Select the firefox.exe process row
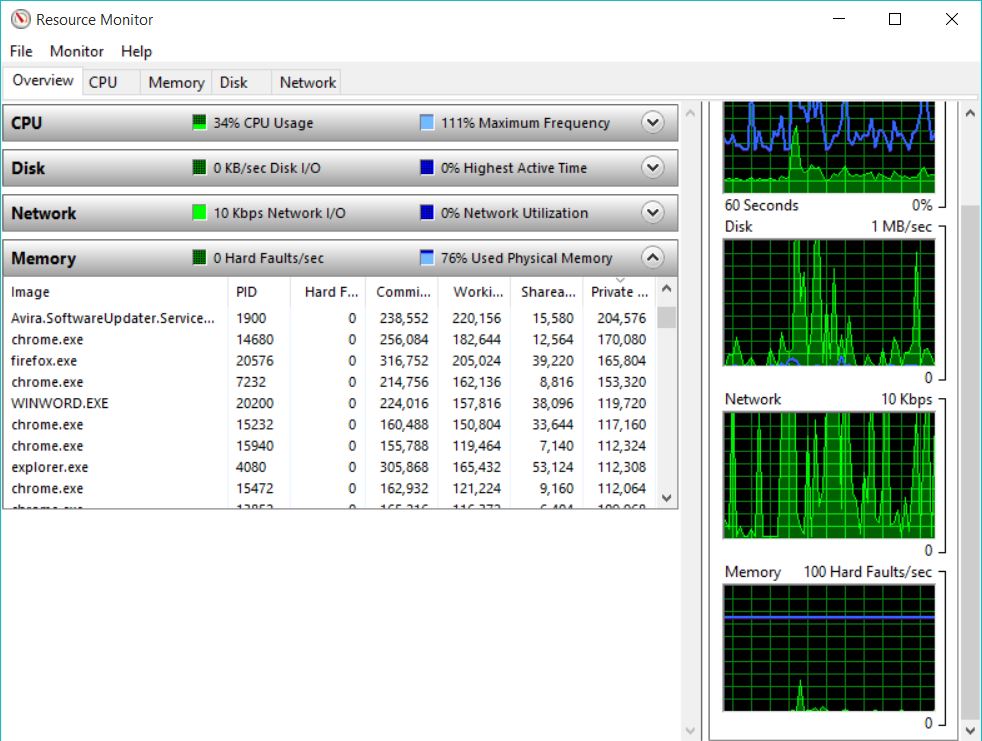The width and height of the screenshot is (982, 741). [329, 361]
